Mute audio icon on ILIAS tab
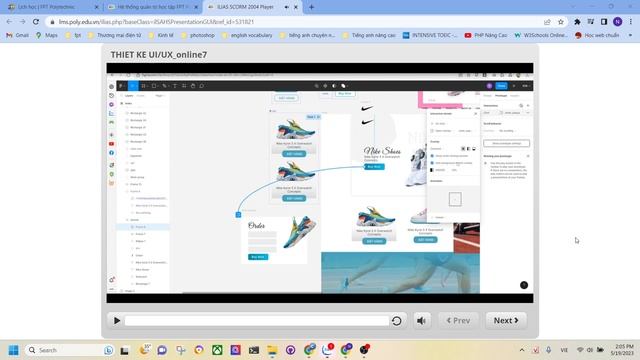 [x=287, y=7]
